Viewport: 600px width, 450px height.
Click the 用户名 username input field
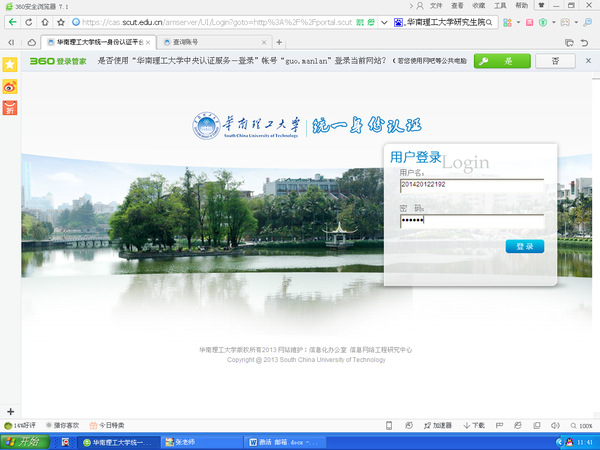coord(471,184)
